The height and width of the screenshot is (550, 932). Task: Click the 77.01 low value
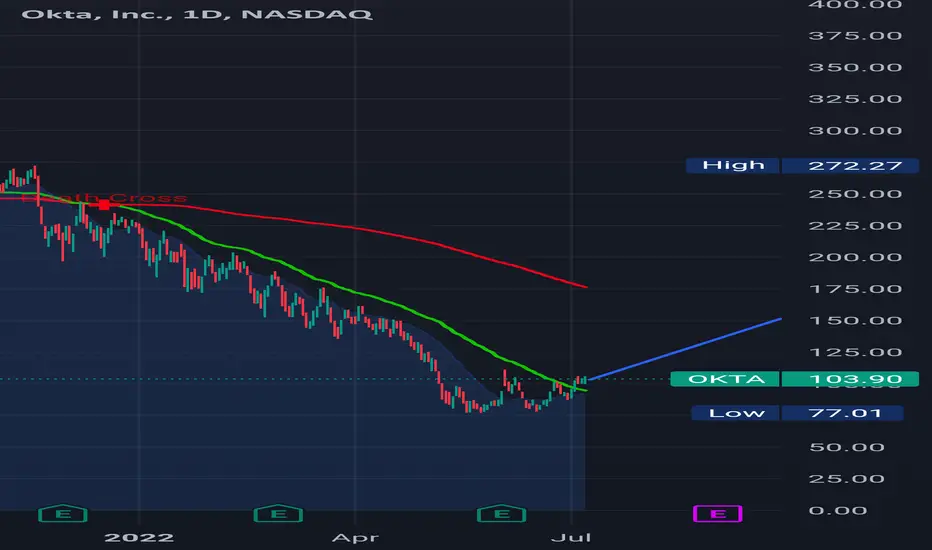(843, 413)
